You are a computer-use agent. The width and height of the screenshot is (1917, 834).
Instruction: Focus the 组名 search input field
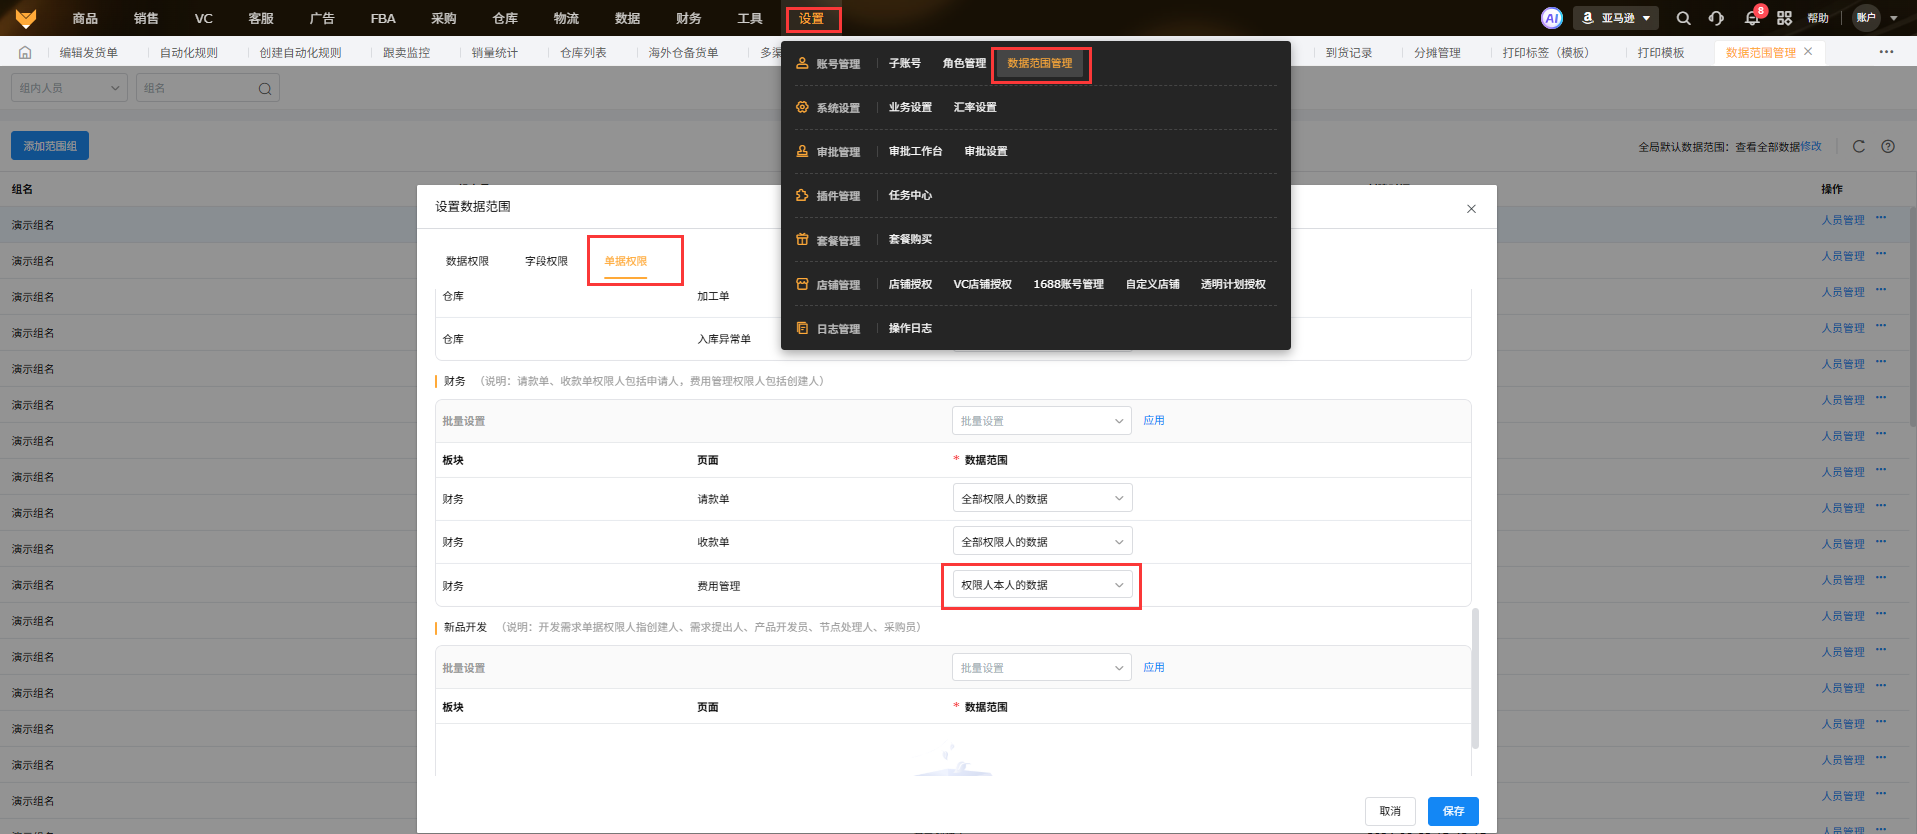207,88
